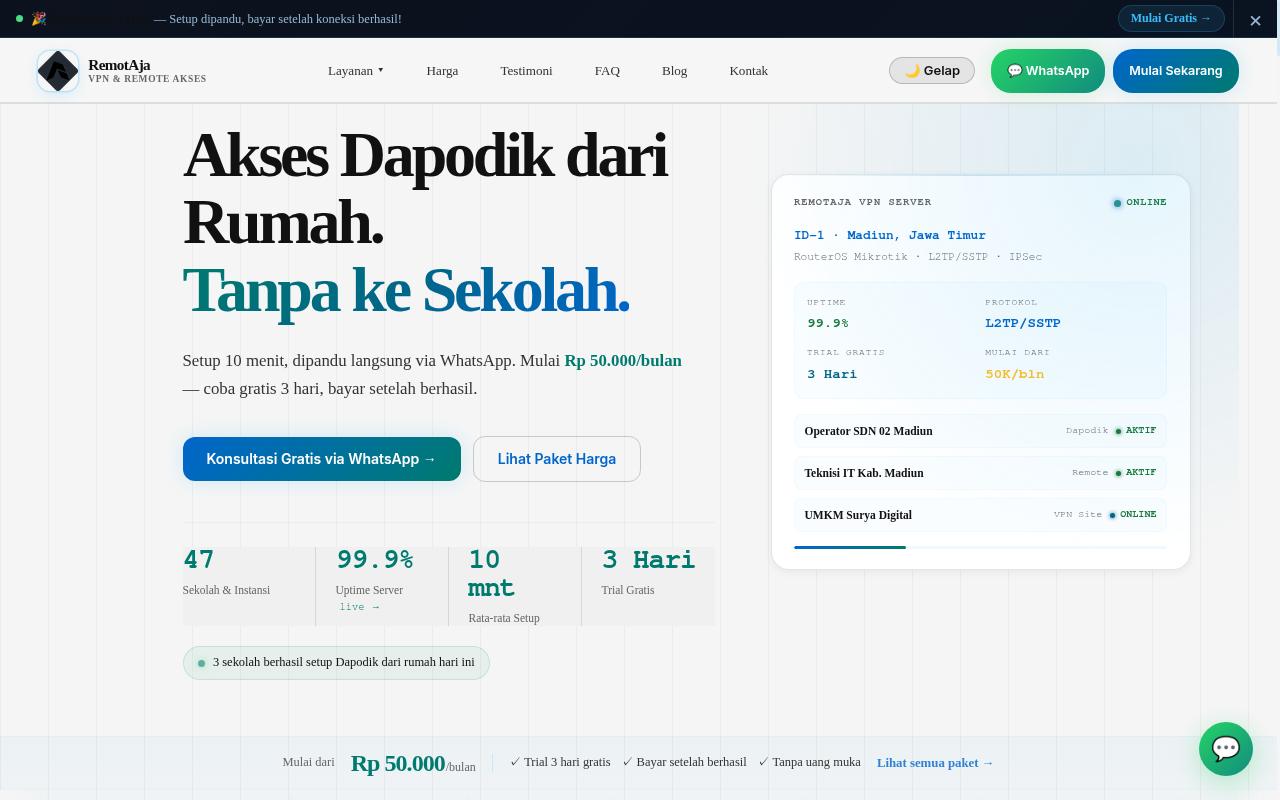The width and height of the screenshot is (1280, 800).
Task: Click the server card progress bar
Action: (980, 547)
